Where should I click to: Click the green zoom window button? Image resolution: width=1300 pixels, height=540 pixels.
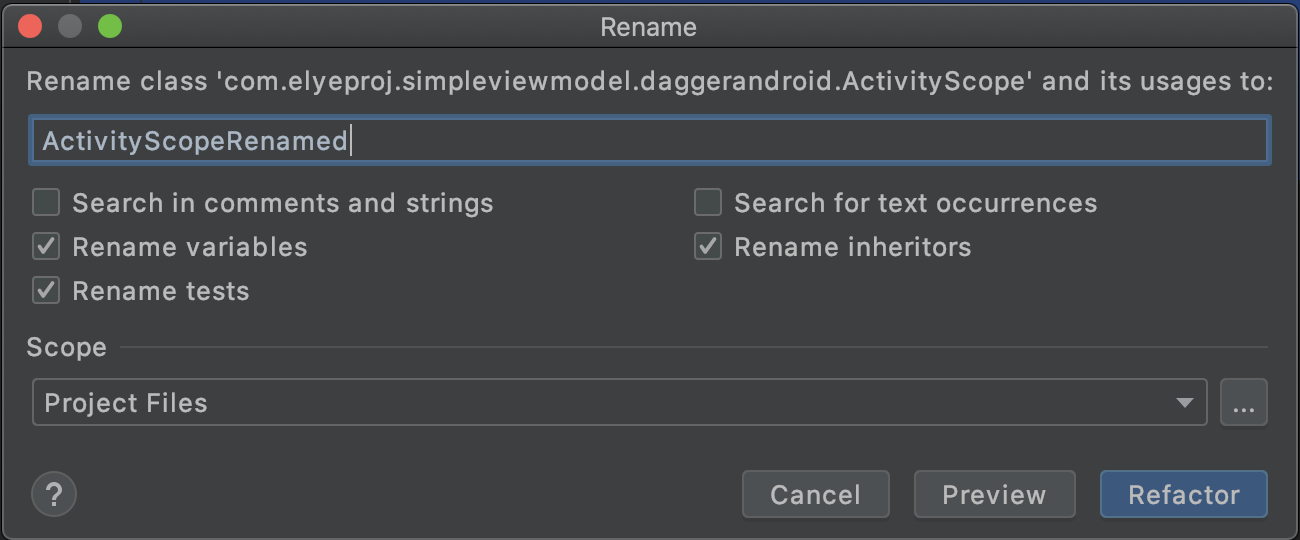point(110,26)
